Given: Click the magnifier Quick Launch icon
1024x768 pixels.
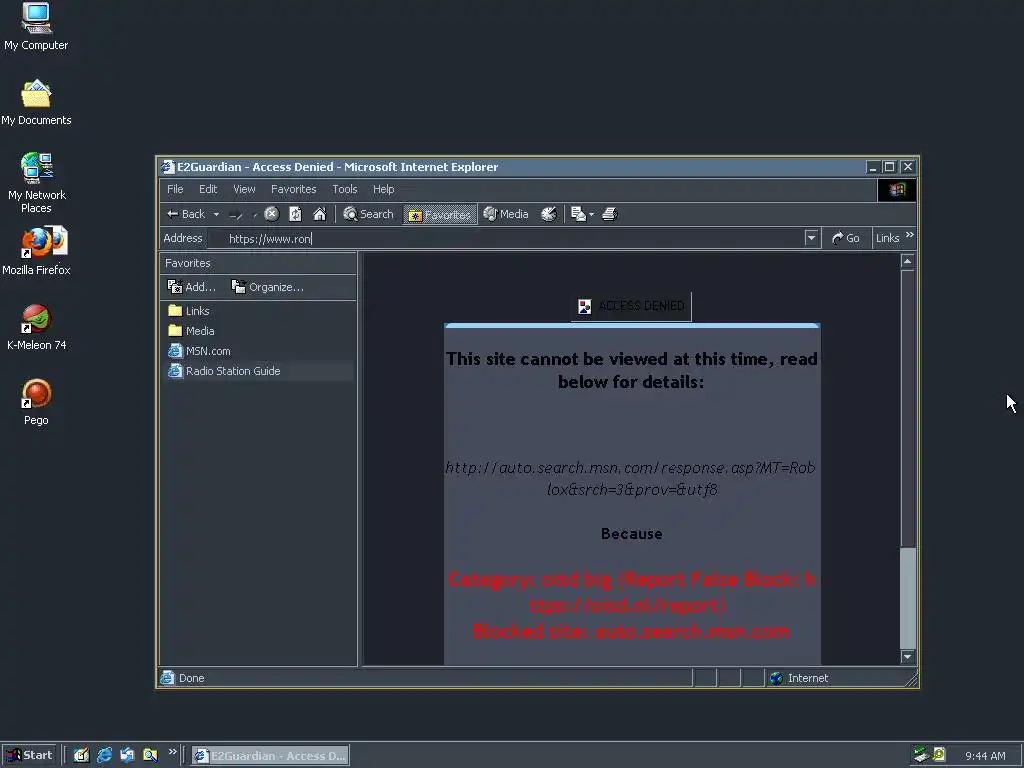Looking at the screenshot, I should (150, 756).
